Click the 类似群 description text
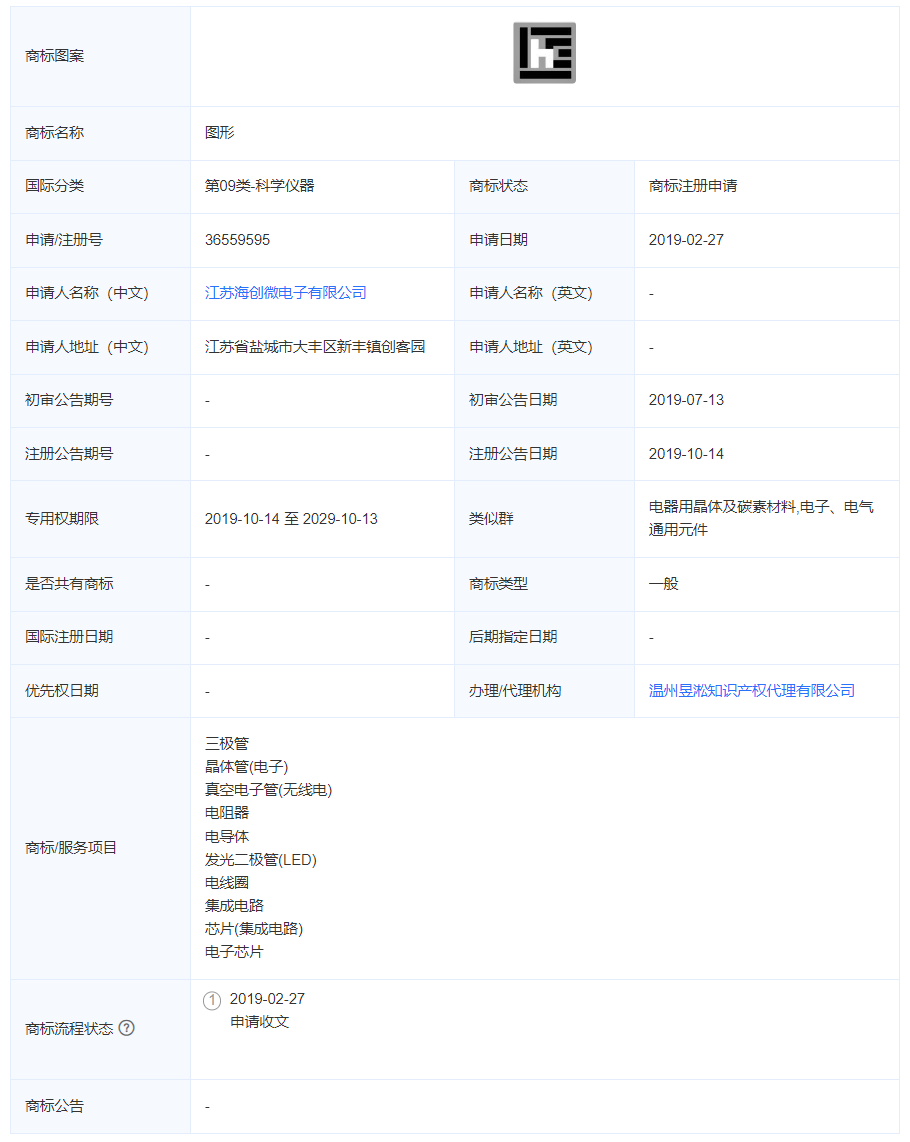 pos(760,518)
